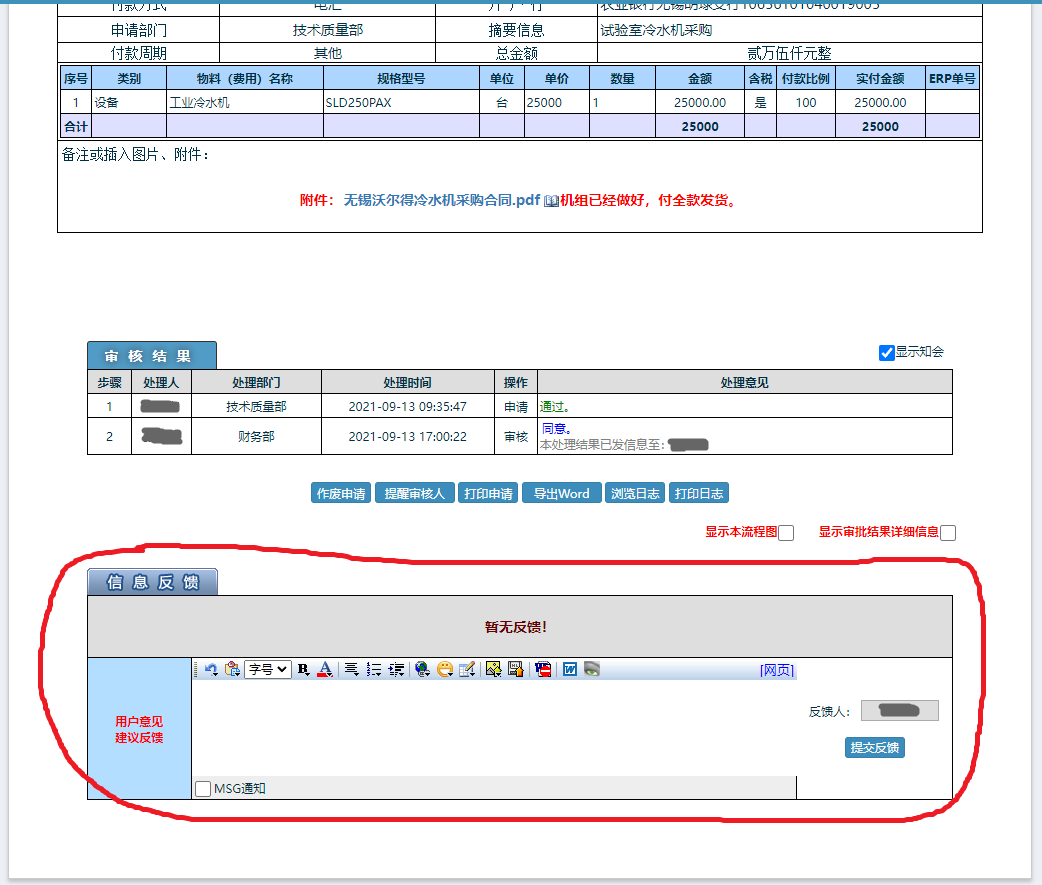Click the remove formatting icon
Image resolution: width=1042 pixels, height=885 pixels.
pyautogui.click(x=543, y=669)
